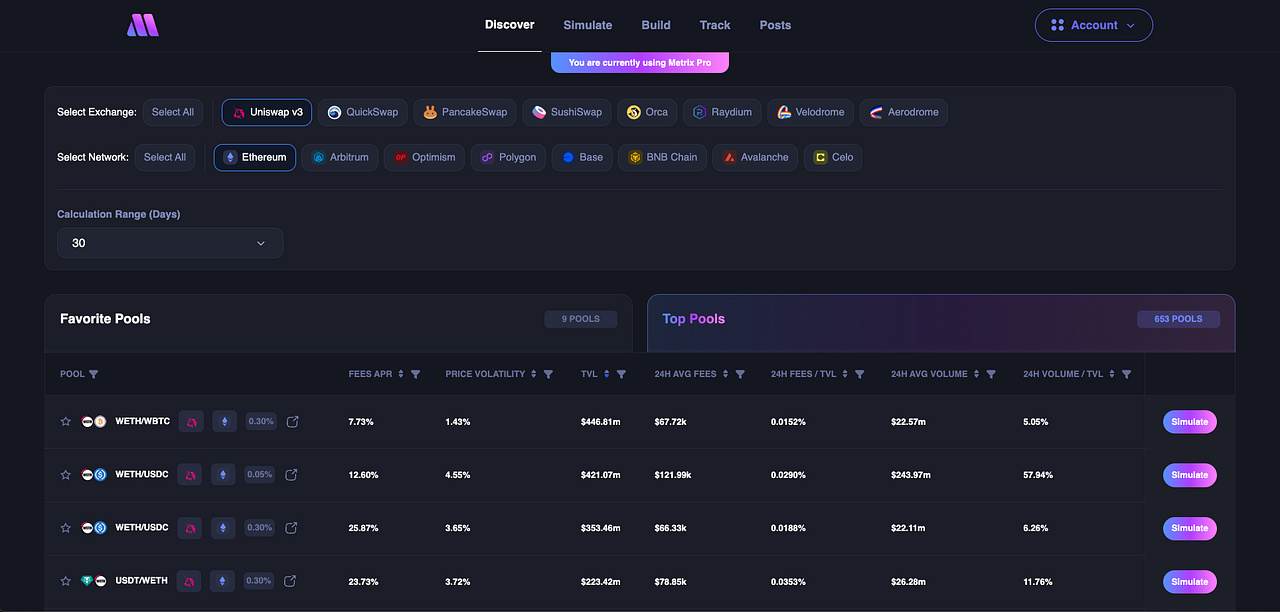Viewport: 1280px width, 612px height.
Task: Toggle the Raydium exchange chip
Action: [722, 112]
